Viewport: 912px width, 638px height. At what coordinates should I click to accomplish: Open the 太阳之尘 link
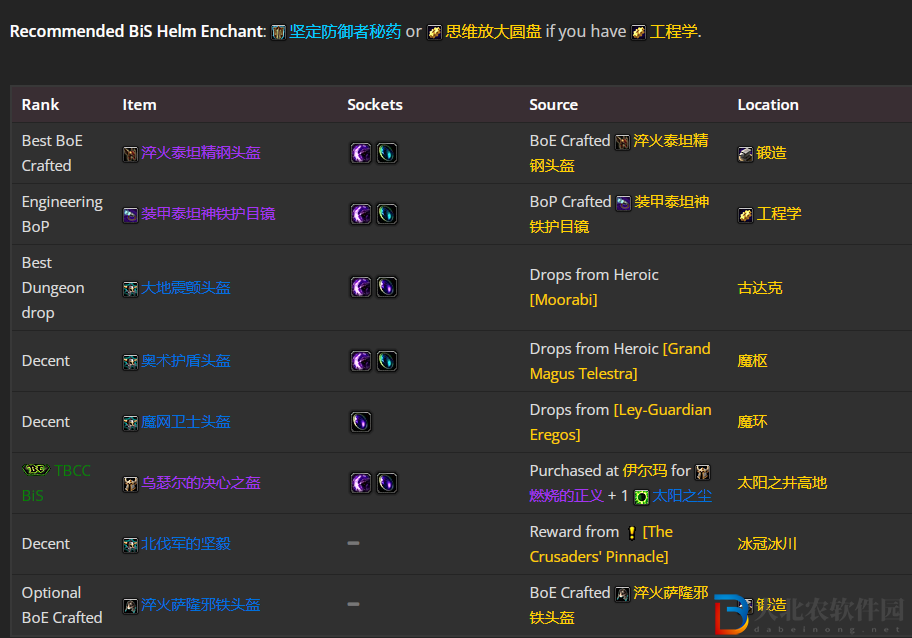point(682,496)
